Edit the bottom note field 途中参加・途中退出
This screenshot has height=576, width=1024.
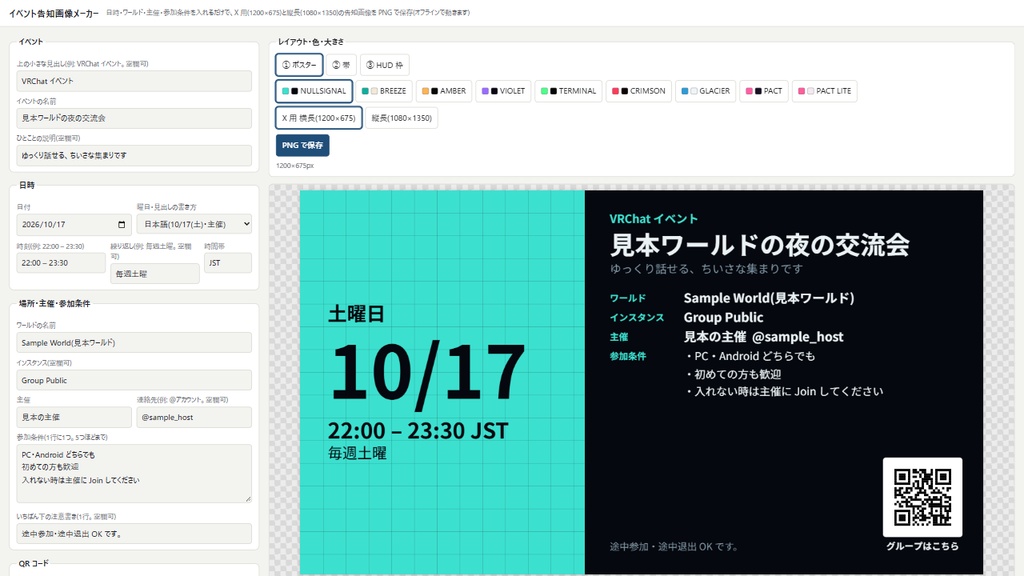134,534
